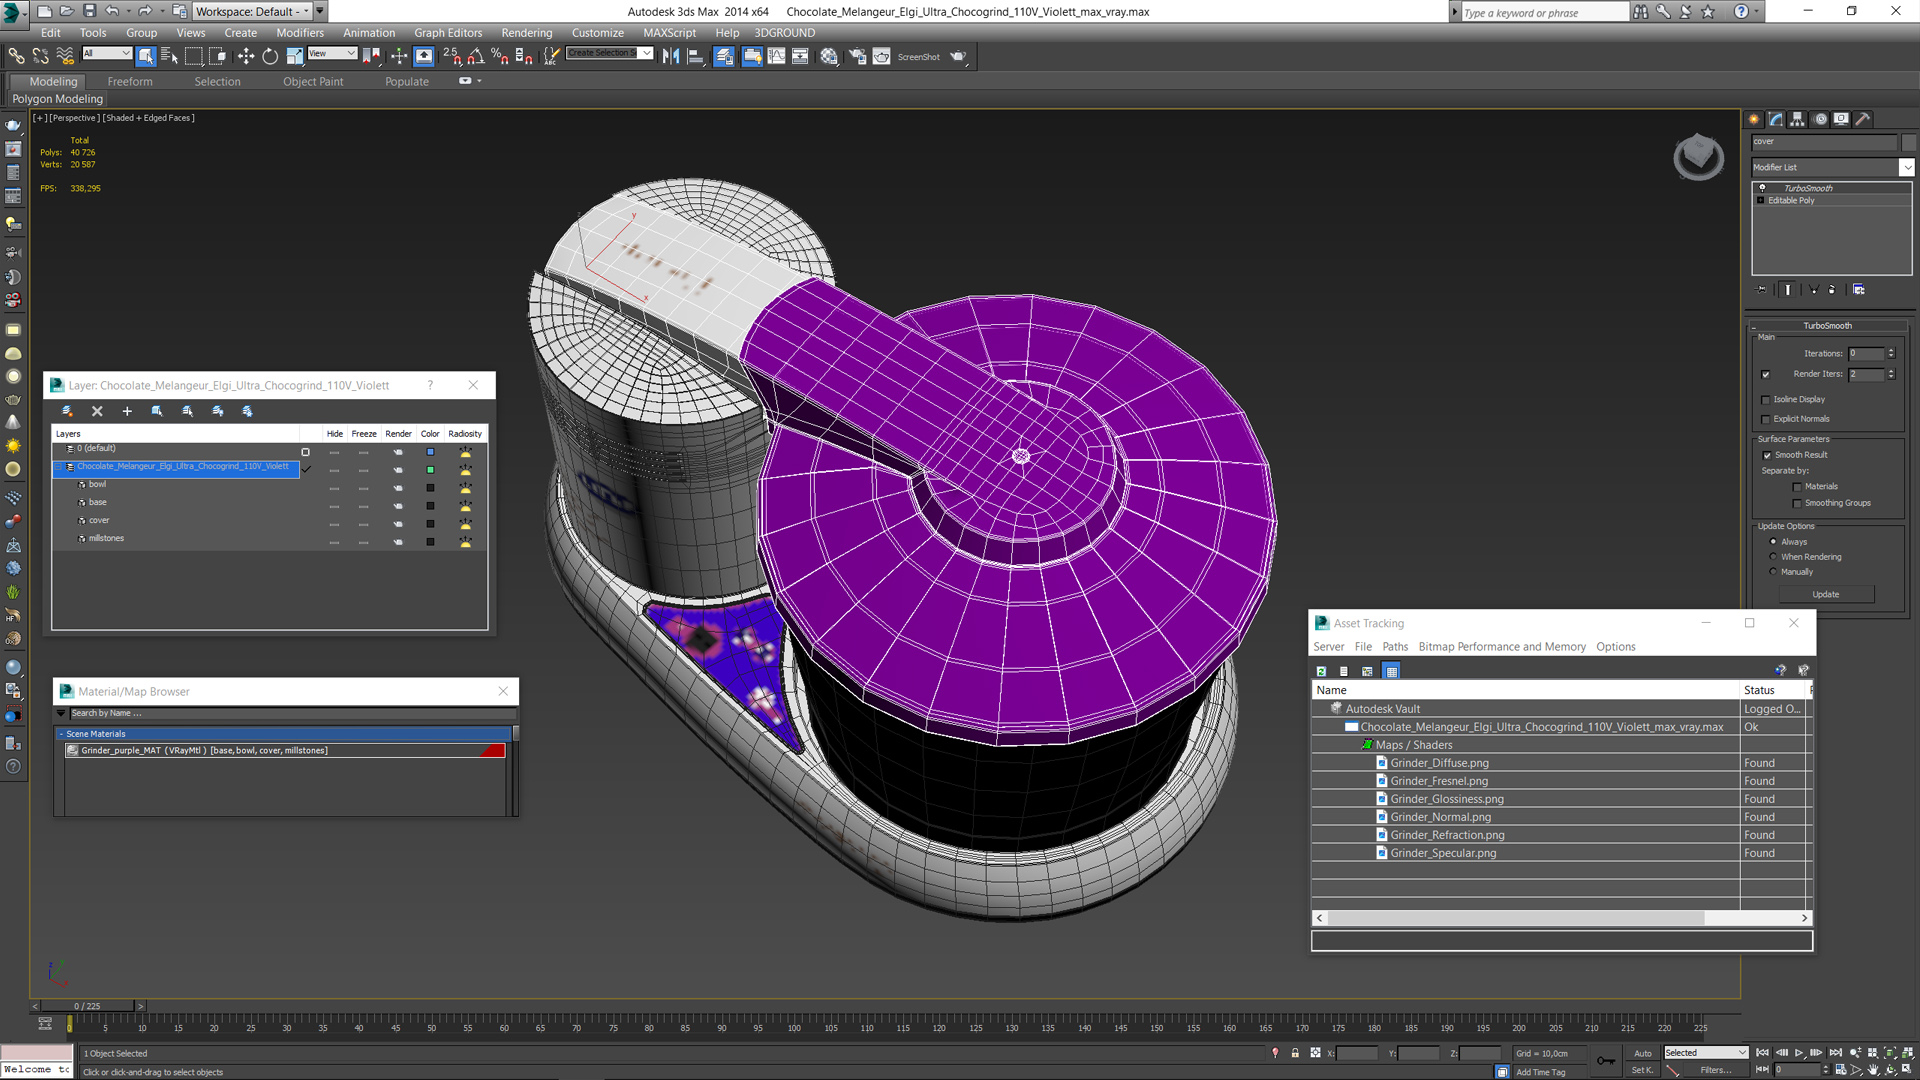Expand Editable Poly in modifier stack
The width and height of the screenshot is (1920, 1080).
point(1761,201)
